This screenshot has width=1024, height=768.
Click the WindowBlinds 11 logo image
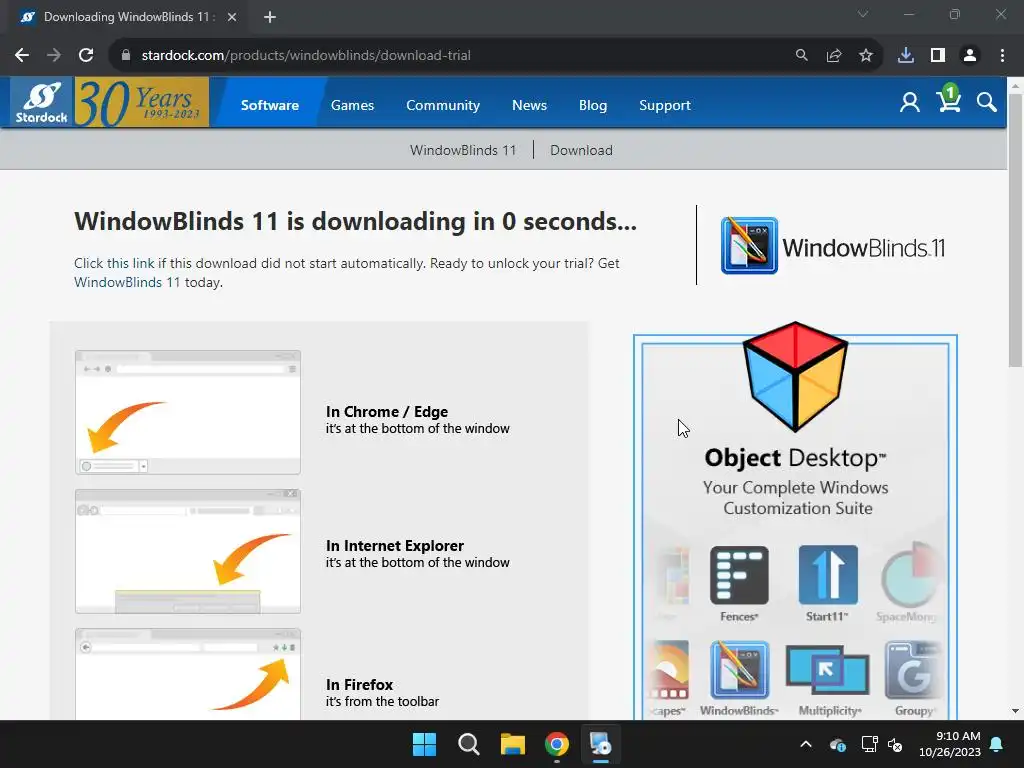coord(833,246)
